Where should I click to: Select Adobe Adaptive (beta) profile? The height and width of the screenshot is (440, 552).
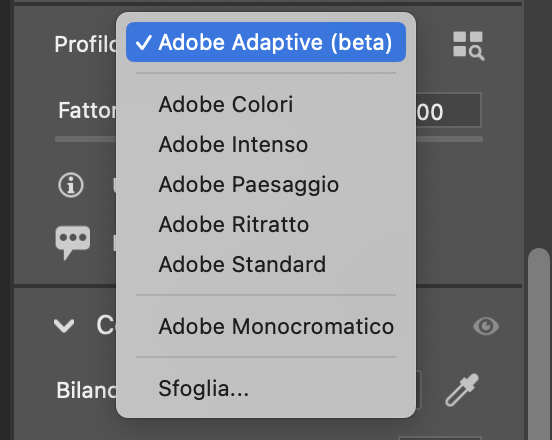click(266, 42)
